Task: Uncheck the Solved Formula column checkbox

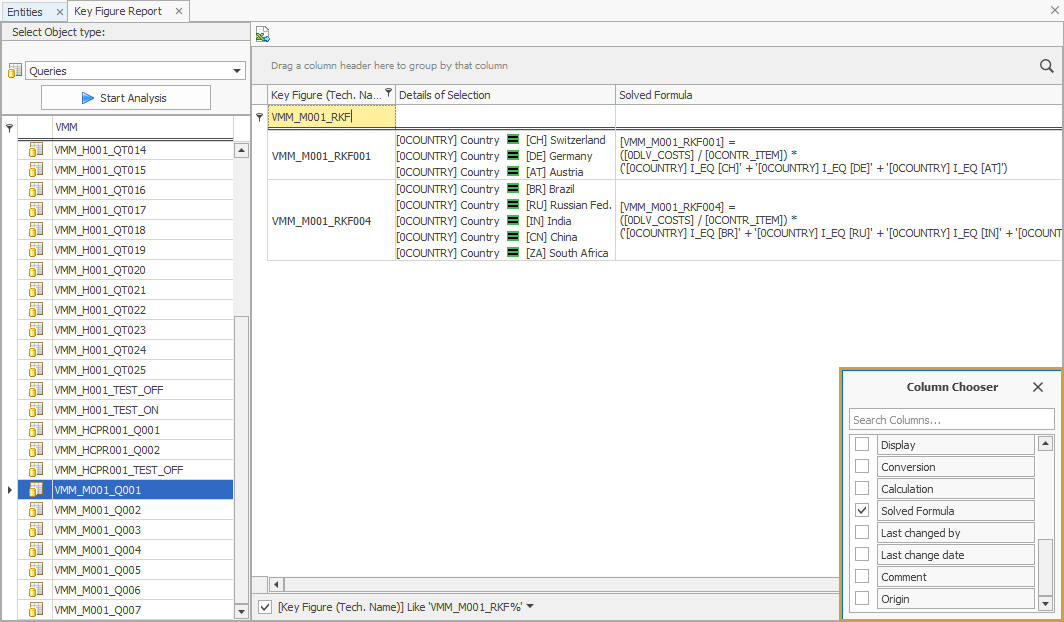Action: point(862,511)
